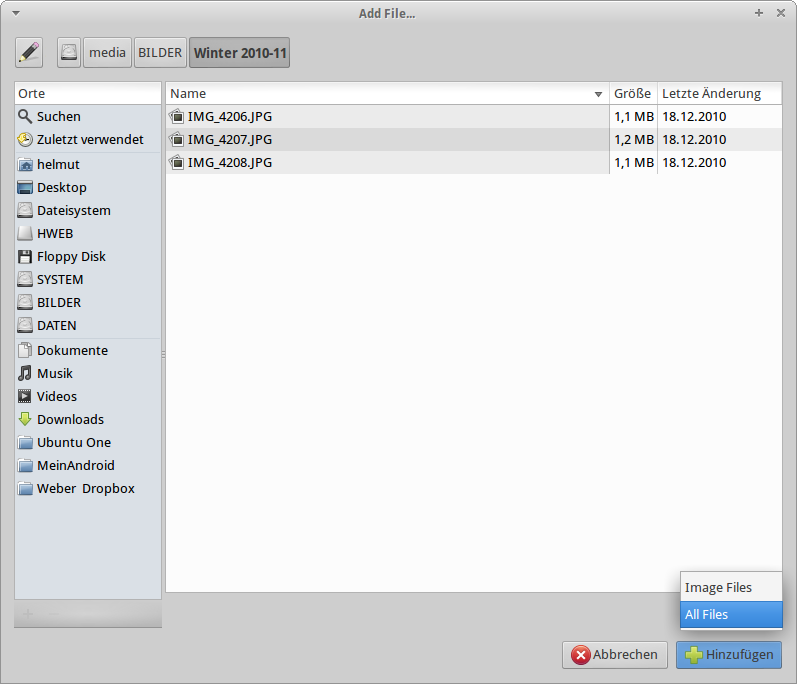
Task: Open the helmut home folder
Action: [x=58, y=165]
